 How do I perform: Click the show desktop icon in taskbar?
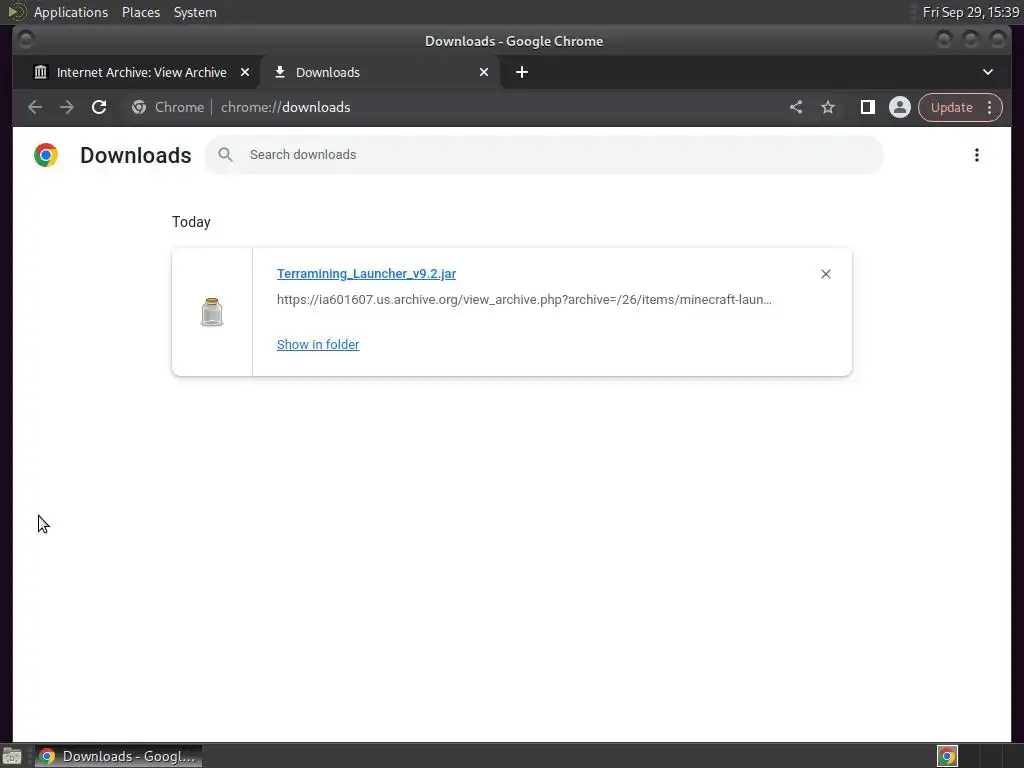coord(12,756)
